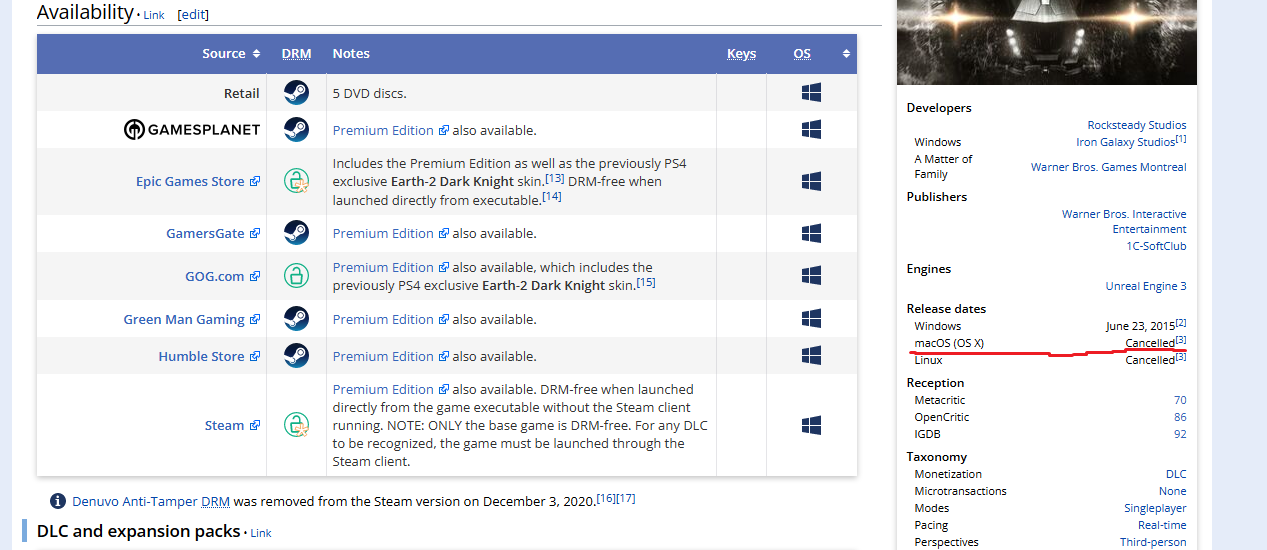Screen dimensions: 1267x550
Task: Open the 1C-SoftClub publisher link
Action: coord(1156,246)
